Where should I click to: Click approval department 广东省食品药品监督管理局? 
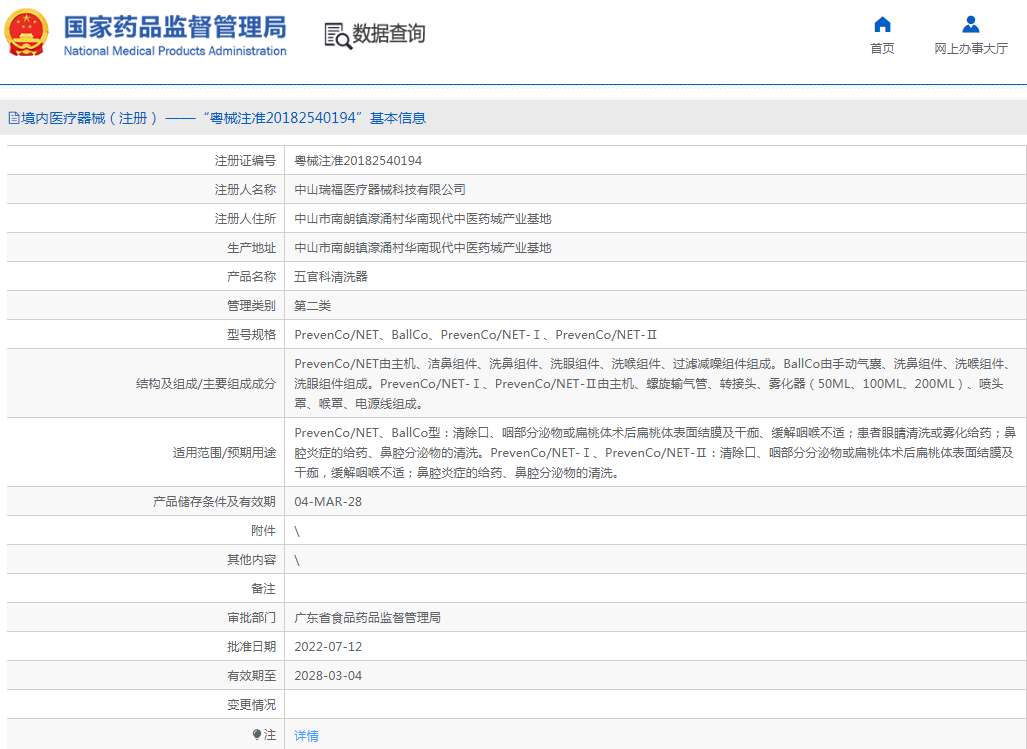tap(367, 617)
